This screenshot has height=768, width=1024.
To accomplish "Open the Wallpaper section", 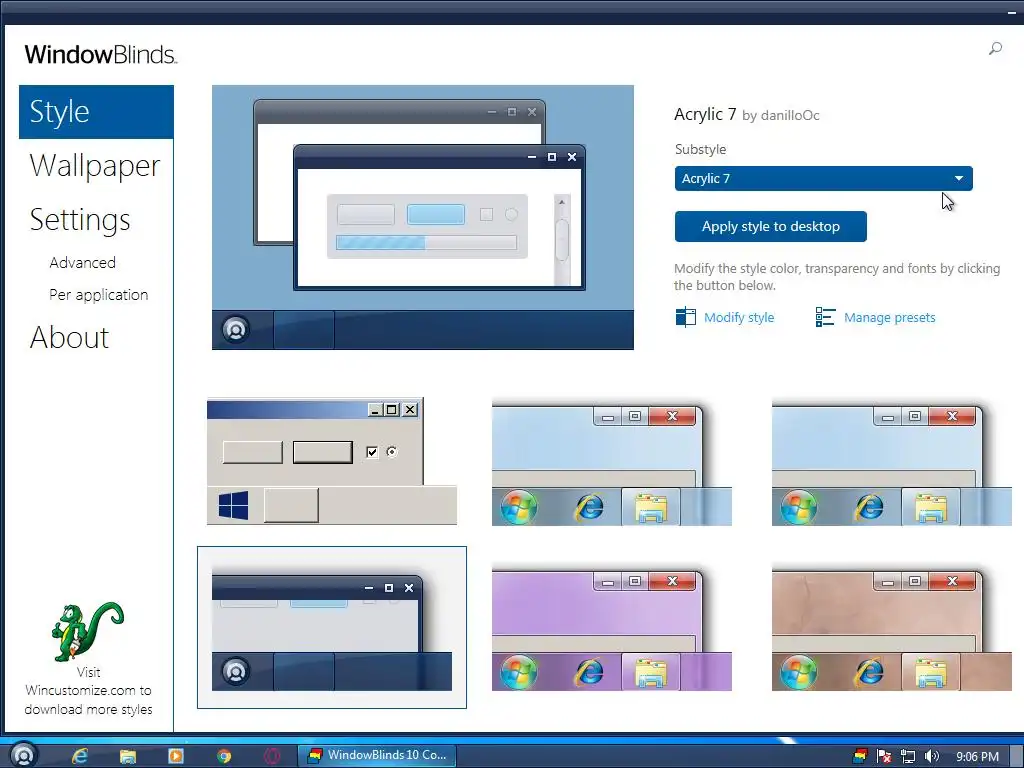I will click(95, 165).
